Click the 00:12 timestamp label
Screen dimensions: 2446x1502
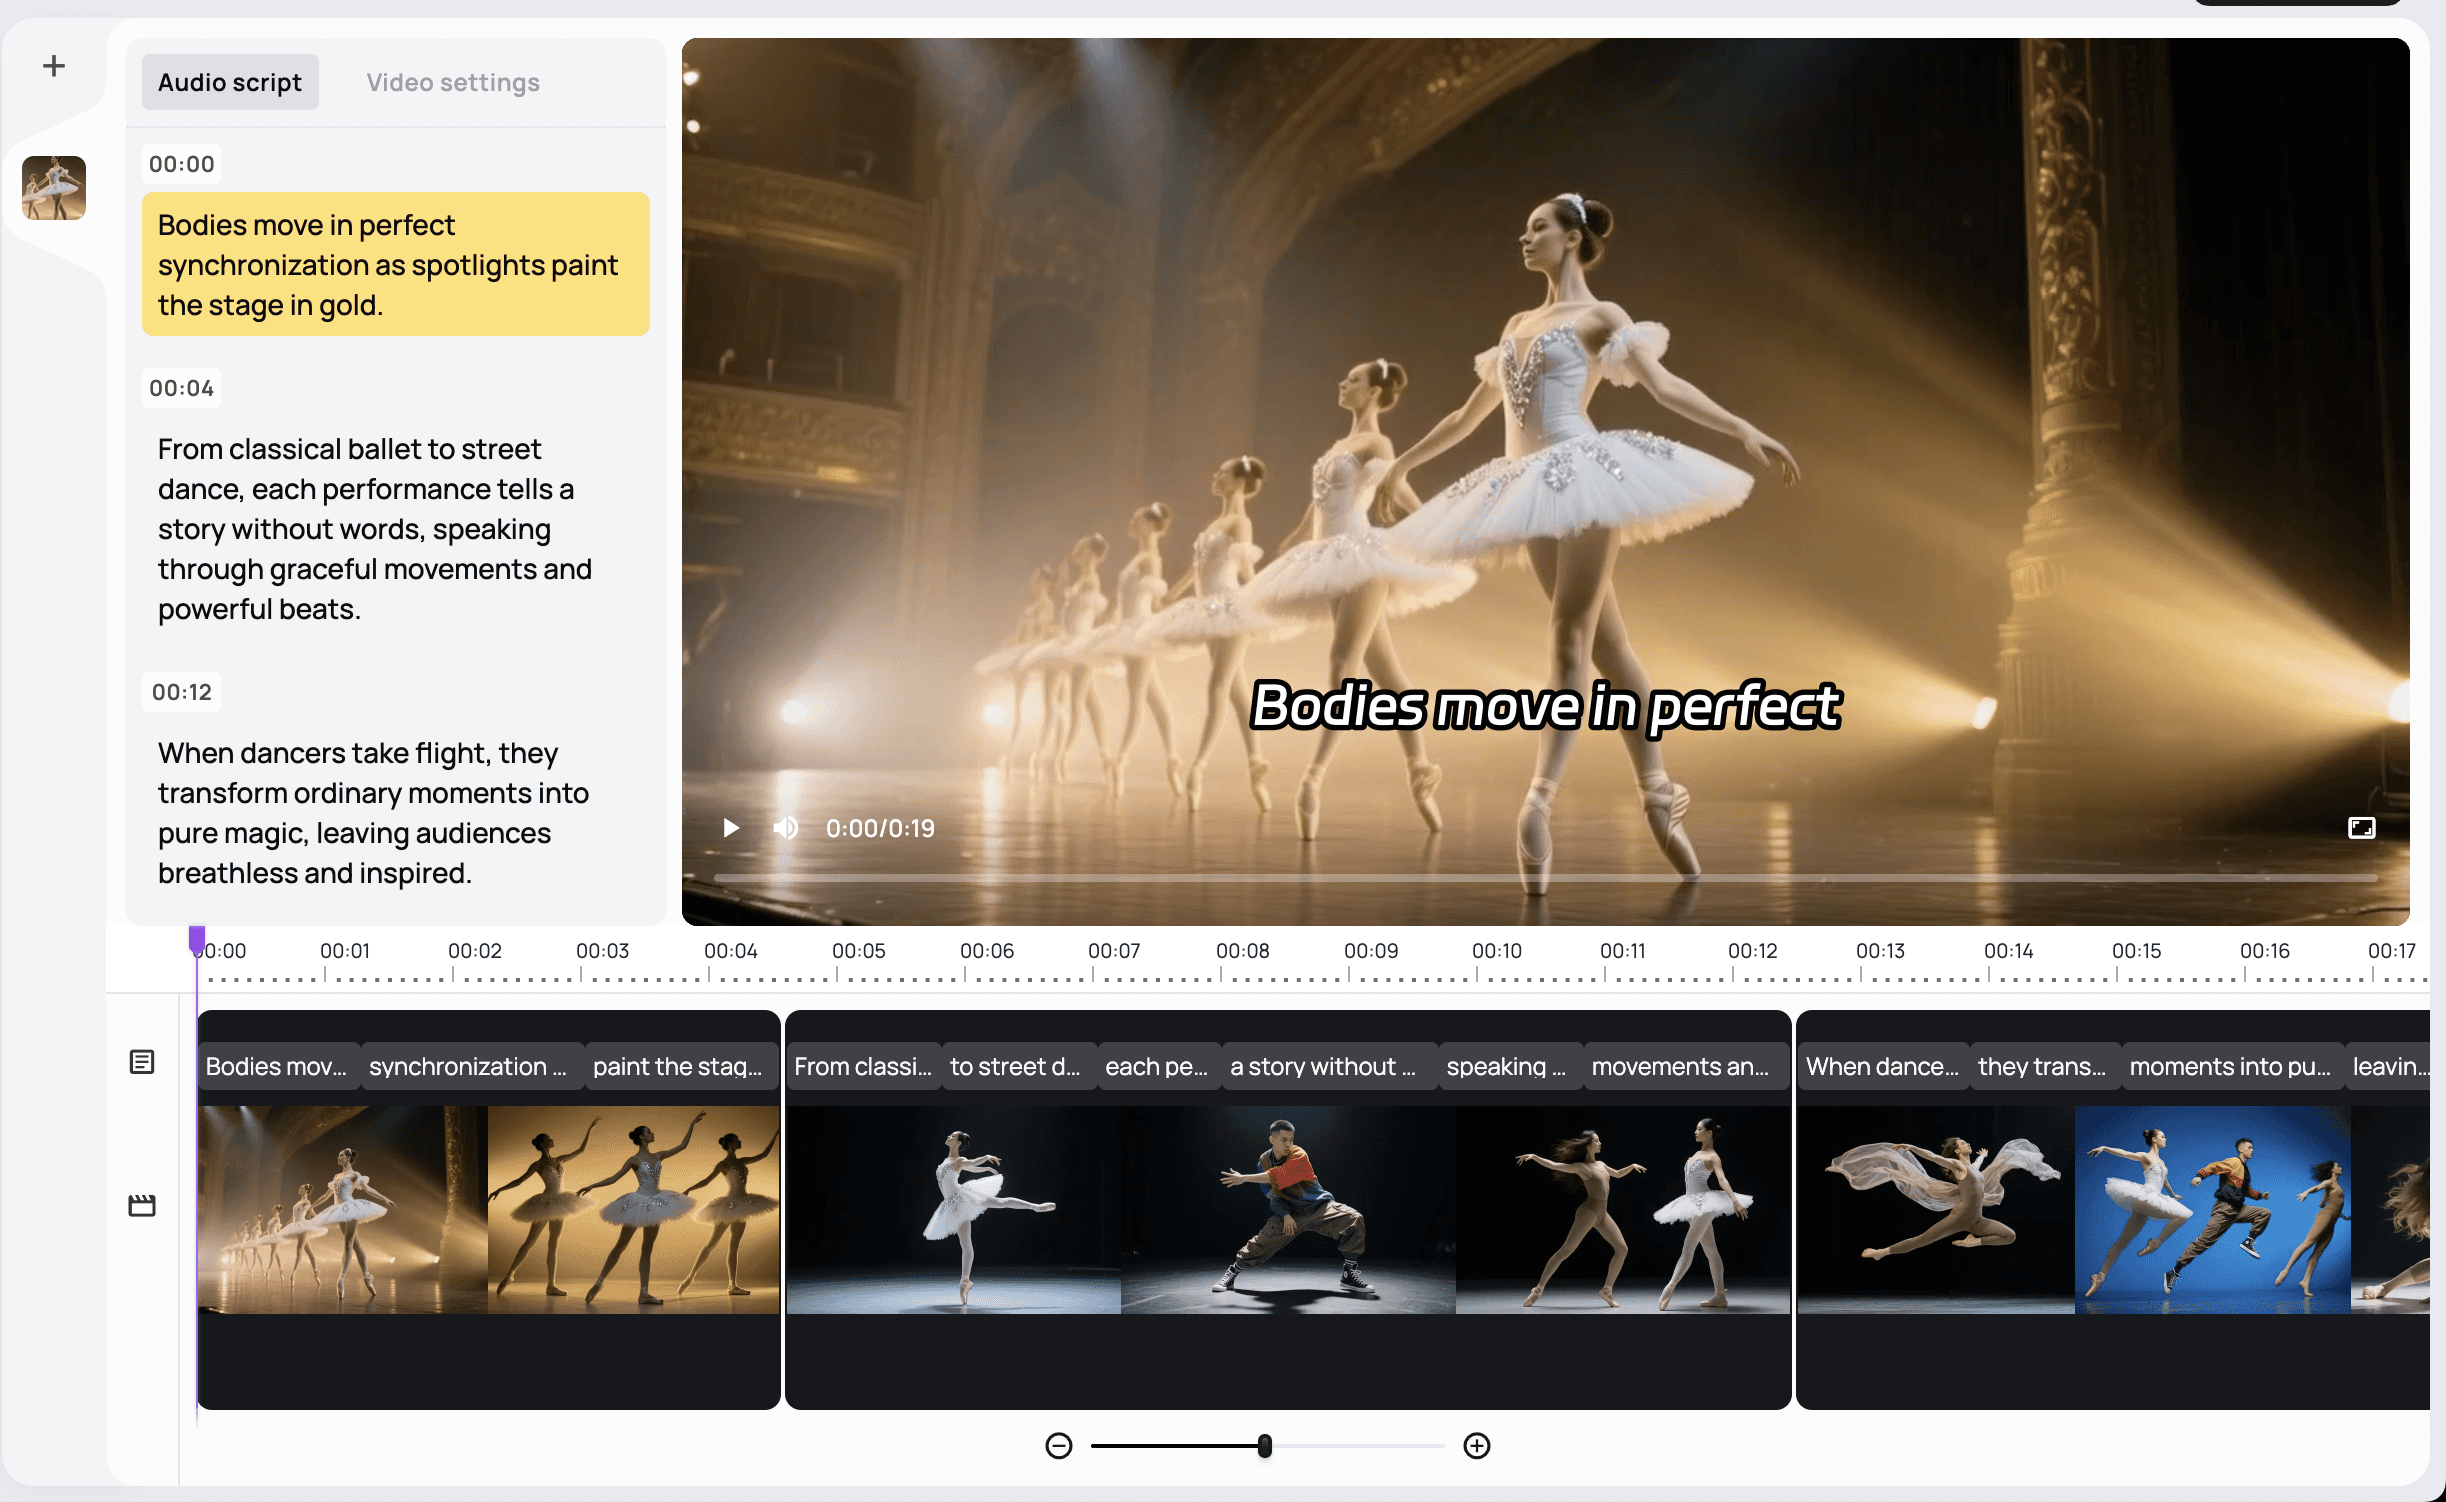click(182, 692)
